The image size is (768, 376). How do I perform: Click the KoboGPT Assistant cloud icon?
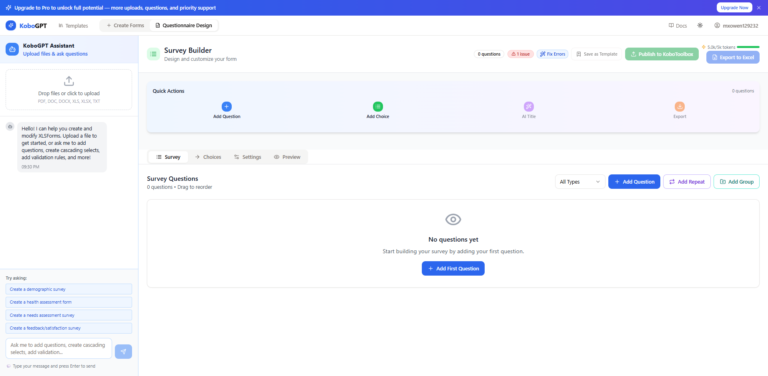(x=12, y=49)
